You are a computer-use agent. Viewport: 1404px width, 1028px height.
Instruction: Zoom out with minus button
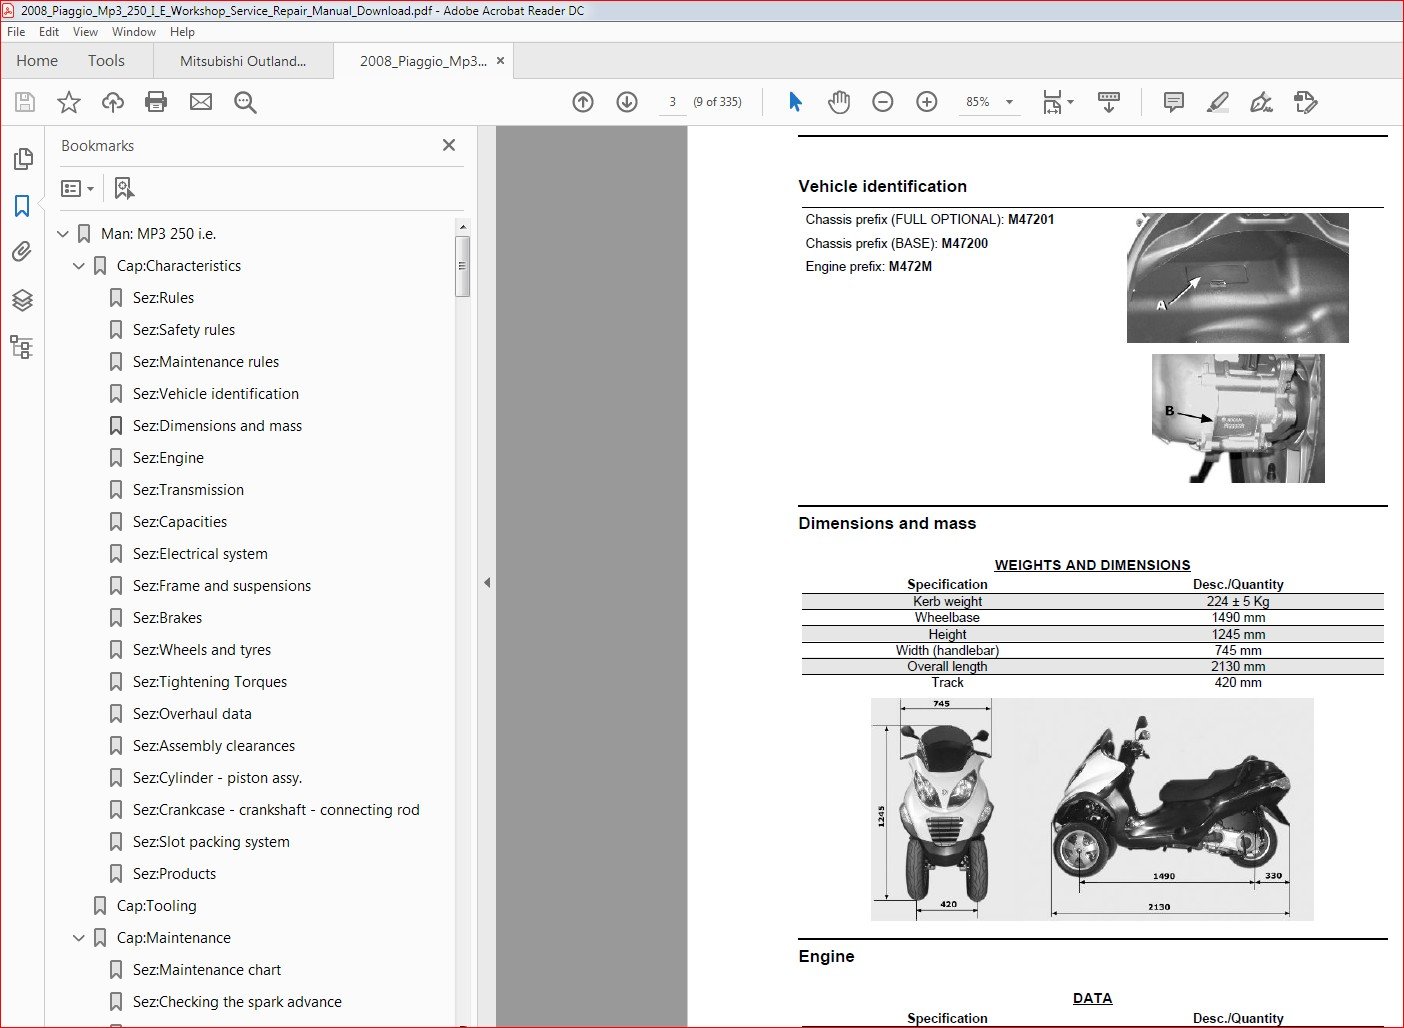tap(883, 102)
